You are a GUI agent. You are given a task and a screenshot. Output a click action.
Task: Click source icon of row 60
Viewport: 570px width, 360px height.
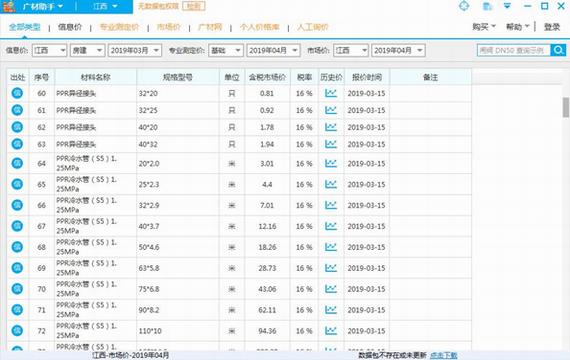[17, 93]
